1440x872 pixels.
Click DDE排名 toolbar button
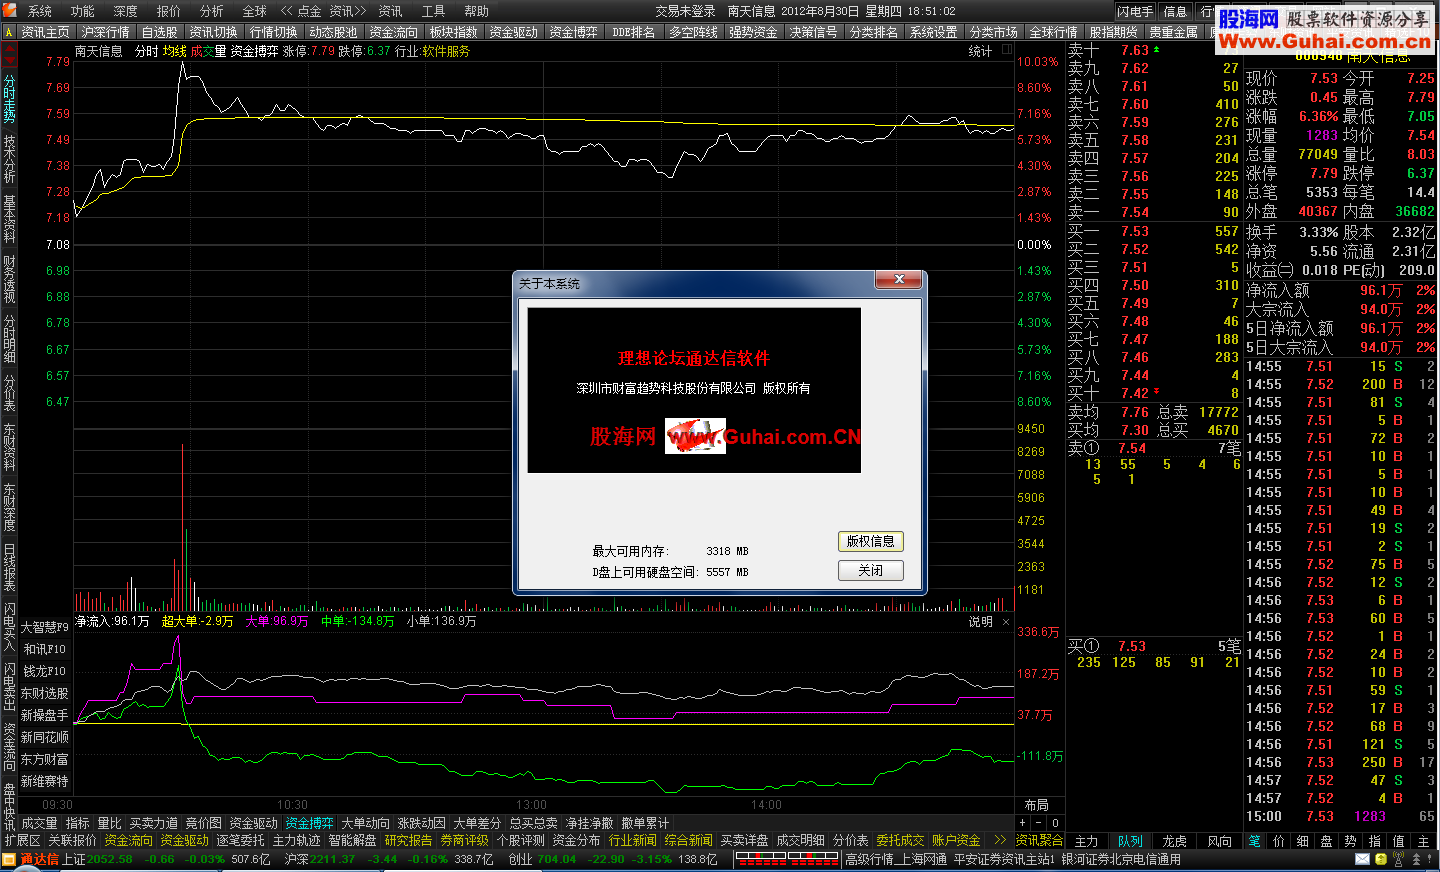[633, 32]
